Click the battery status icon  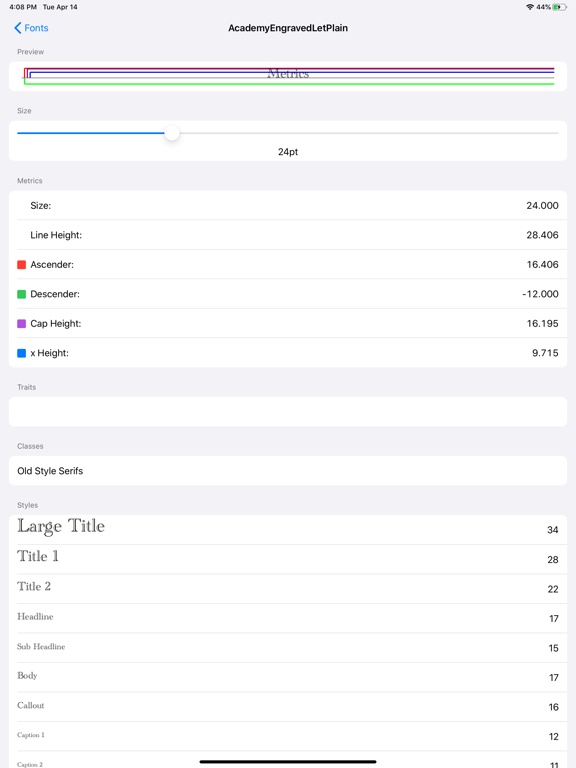tap(560, 7)
